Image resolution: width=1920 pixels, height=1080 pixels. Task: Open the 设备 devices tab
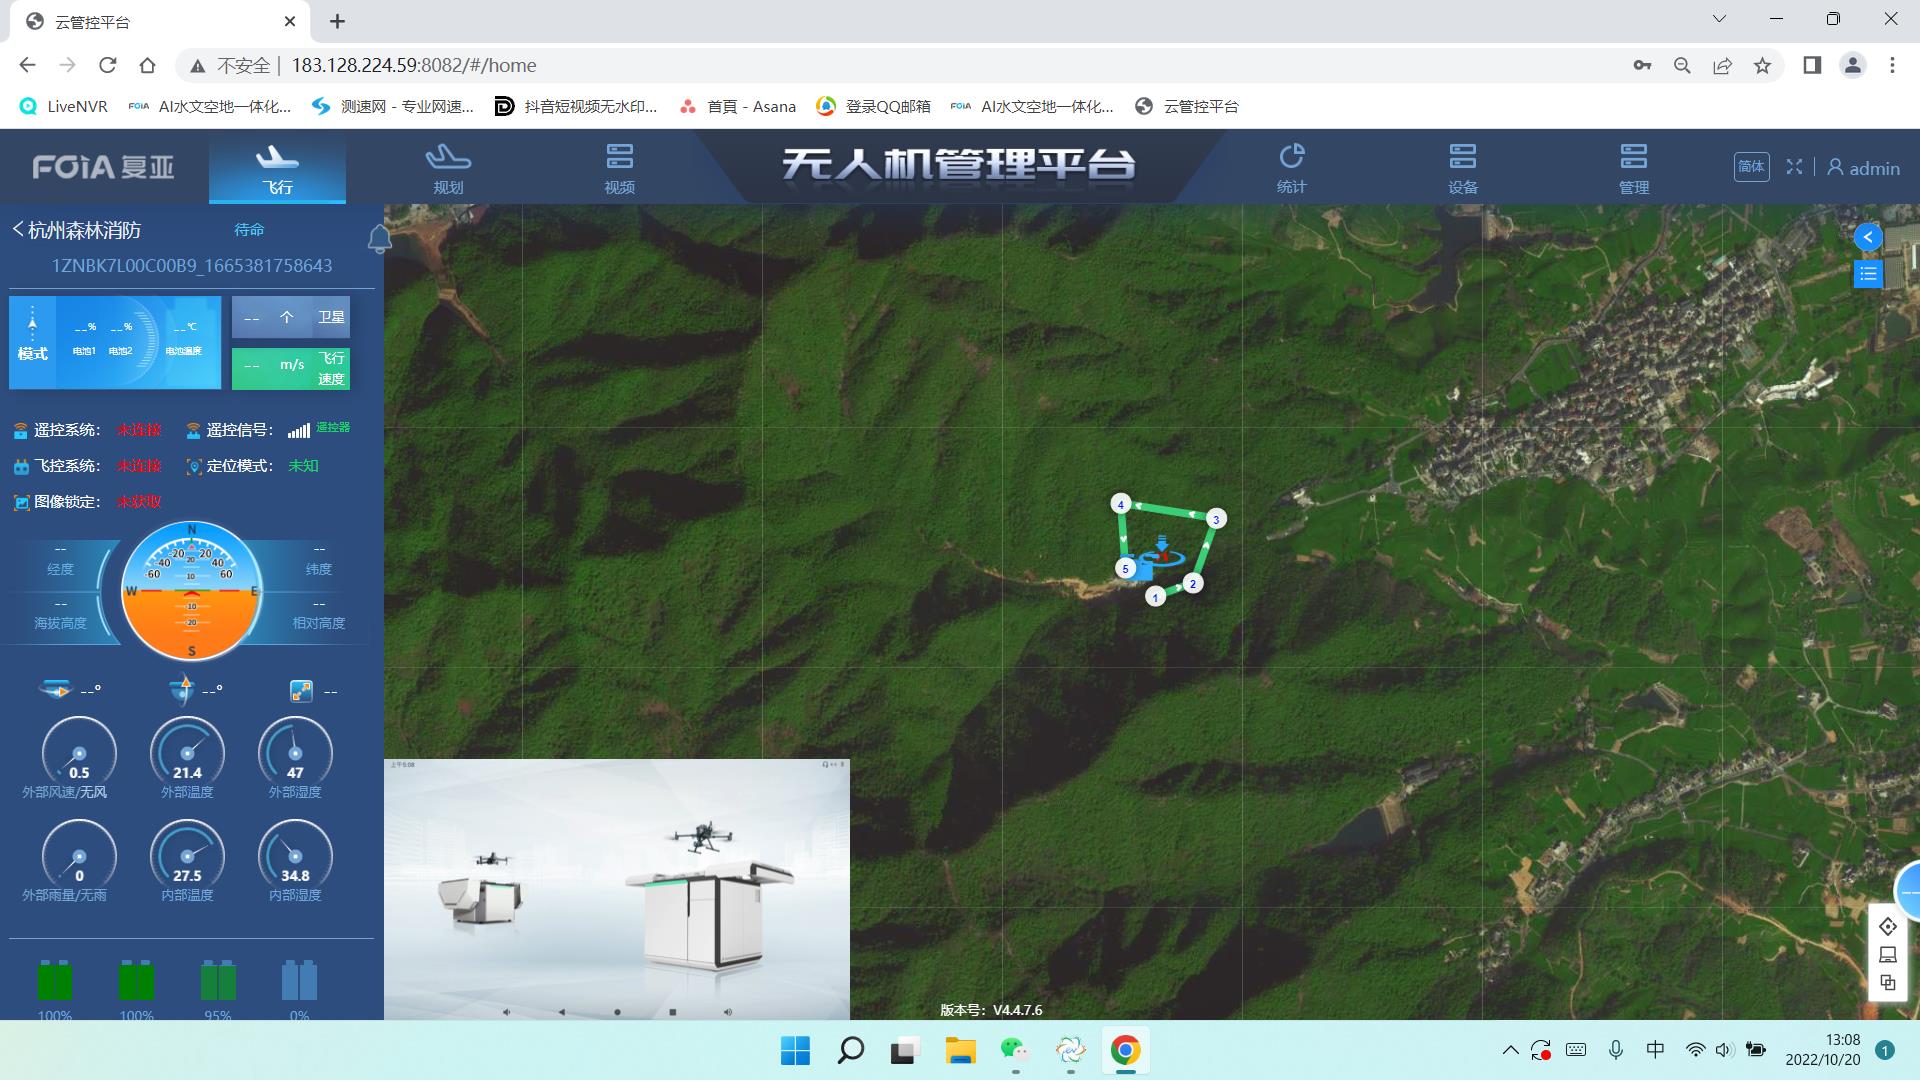(x=1462, y=168)
